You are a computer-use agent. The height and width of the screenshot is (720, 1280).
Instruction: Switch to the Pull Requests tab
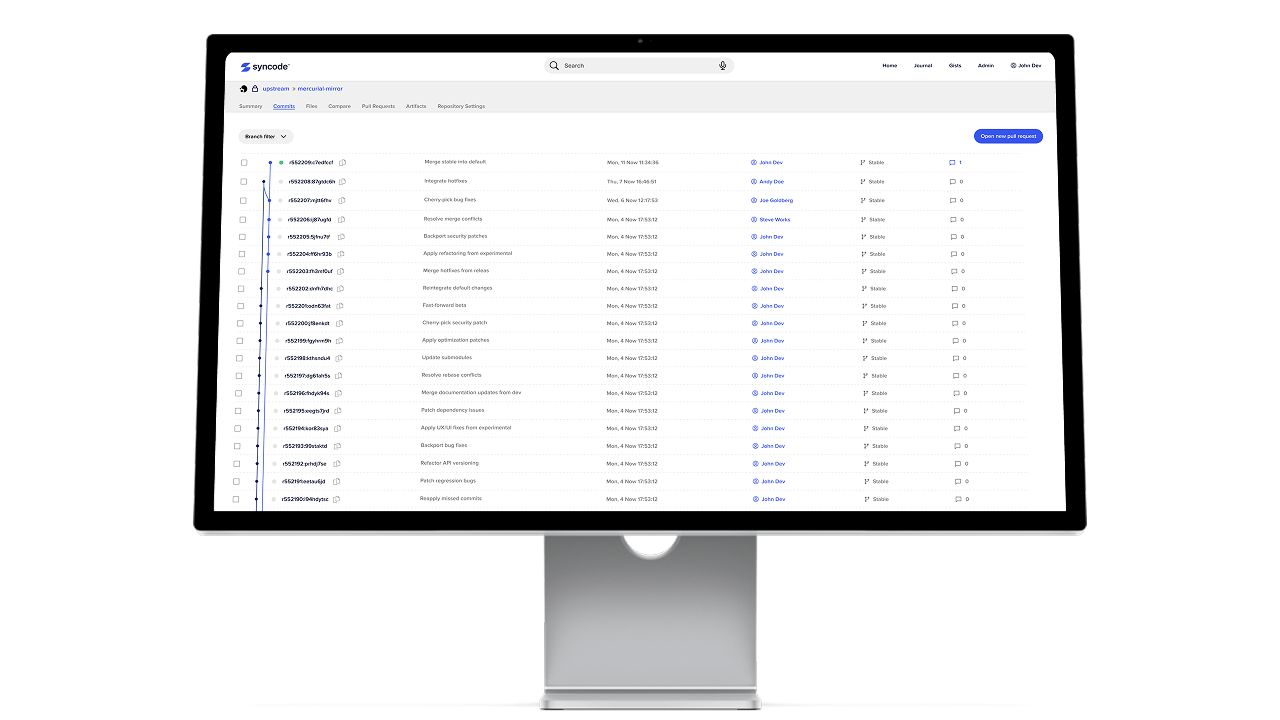[x=377, y=105]
